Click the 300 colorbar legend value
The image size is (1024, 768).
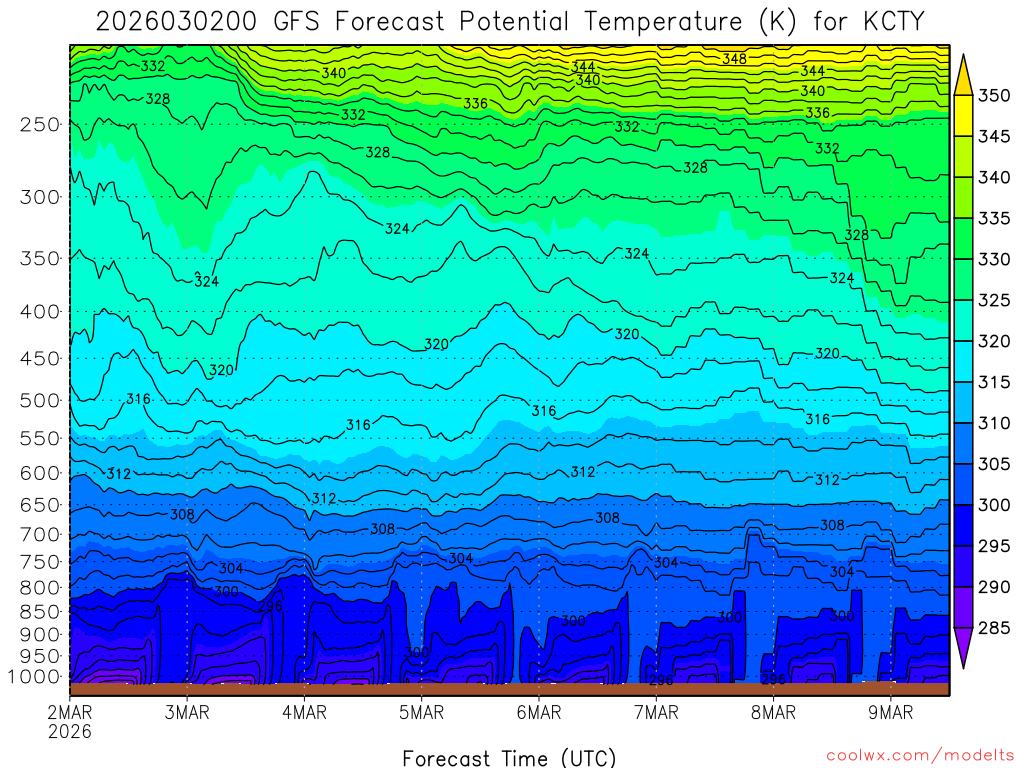pyautogui.click(x=994, y=505)
